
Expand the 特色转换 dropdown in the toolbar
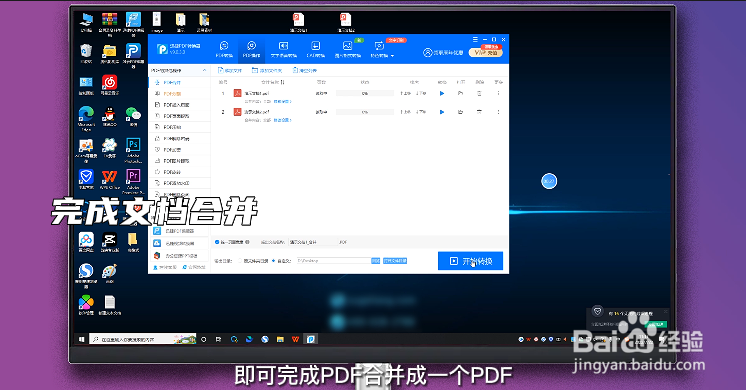[x=382, y=49]
